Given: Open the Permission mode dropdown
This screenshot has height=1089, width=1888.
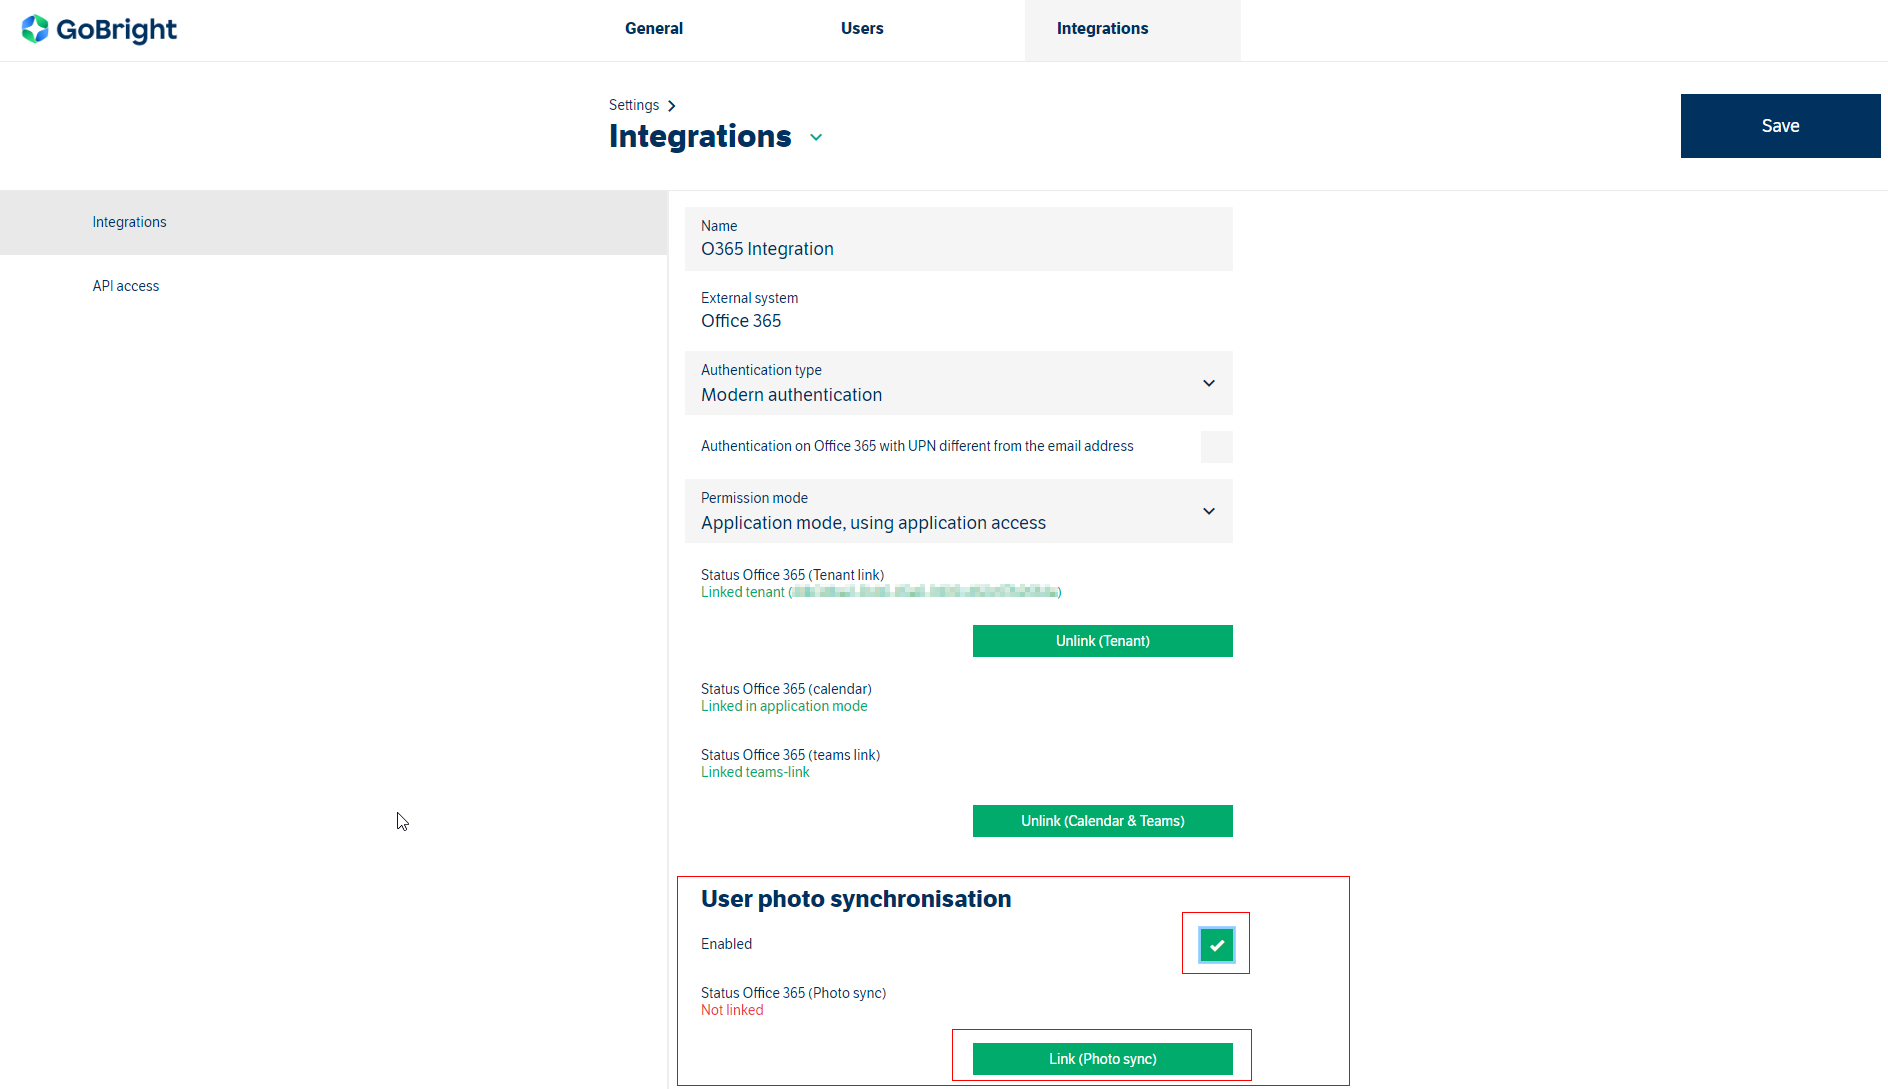Looking at the screenshot, I should [1208, 511].
